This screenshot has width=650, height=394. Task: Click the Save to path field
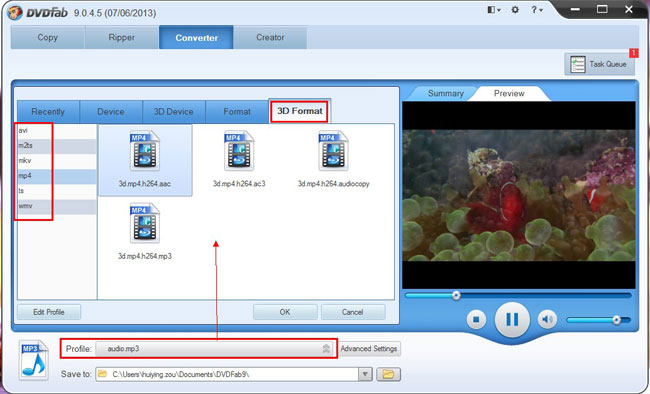[227, 375]
